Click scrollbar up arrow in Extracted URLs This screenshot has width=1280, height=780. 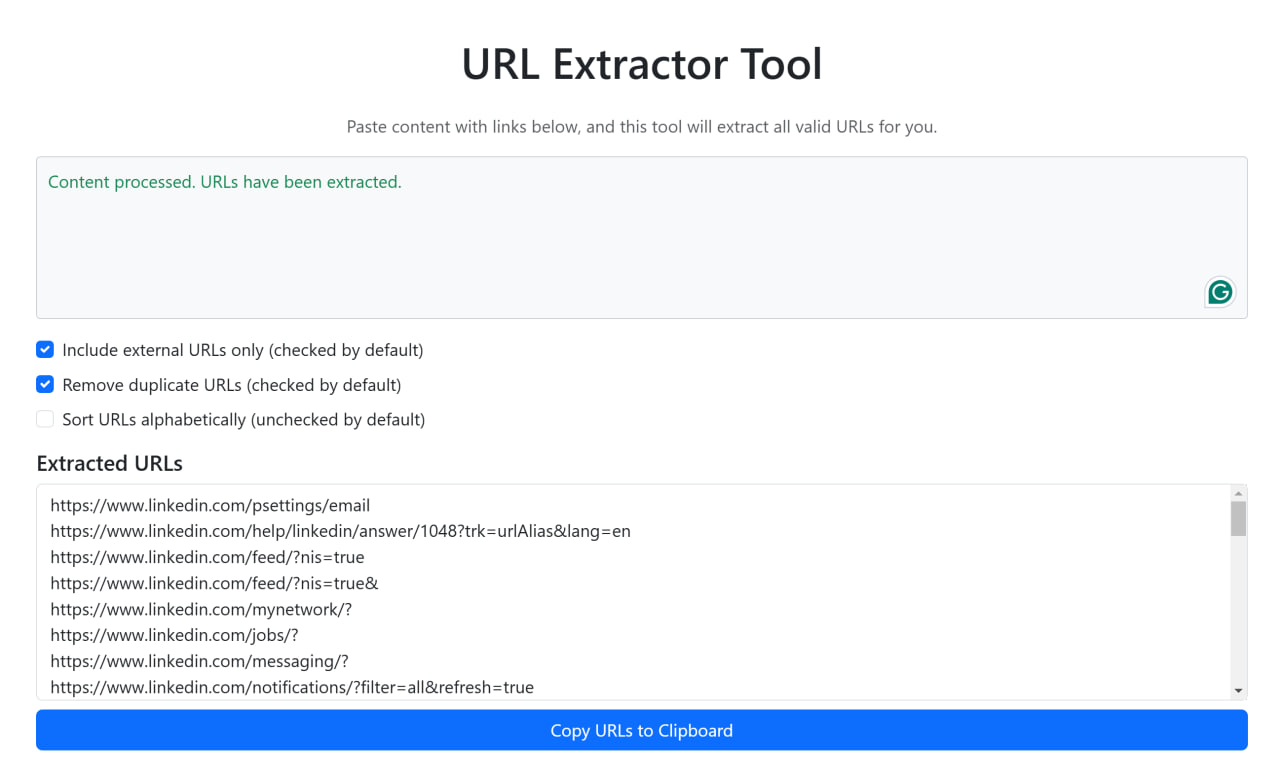pos(1239,493)
